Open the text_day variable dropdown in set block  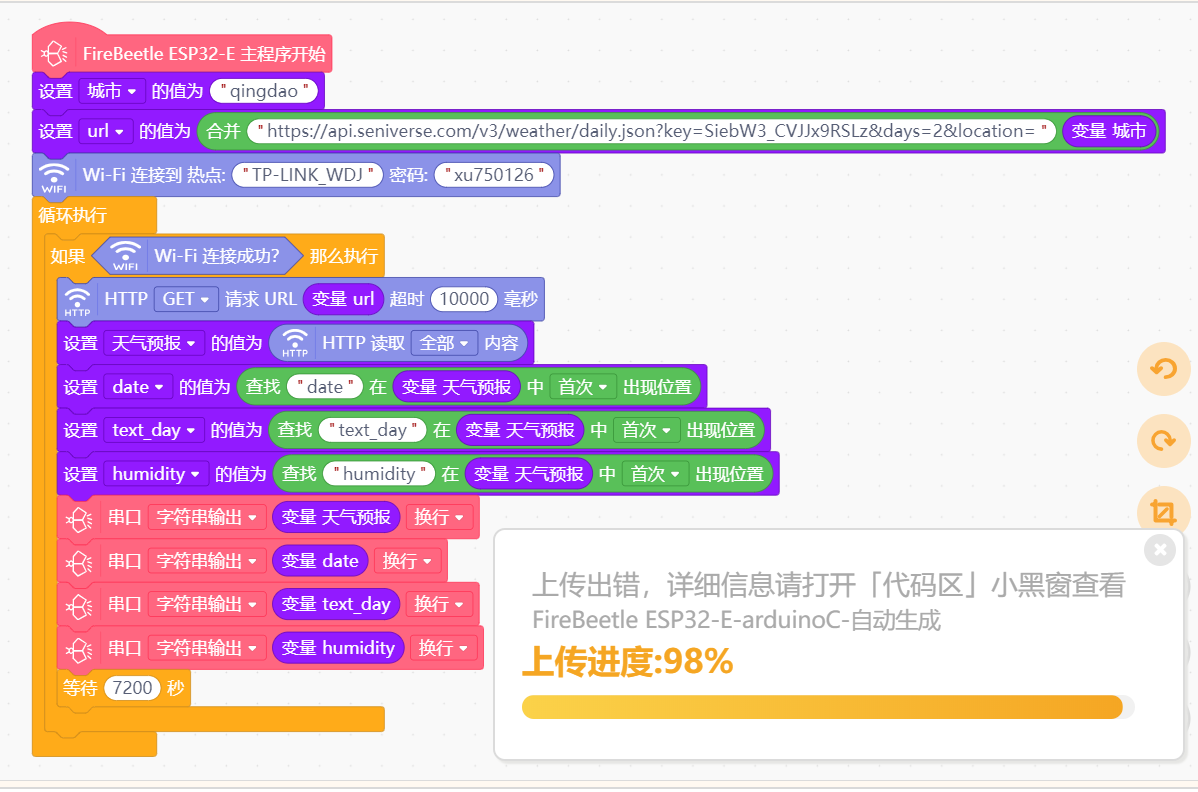tap(154, 430)
